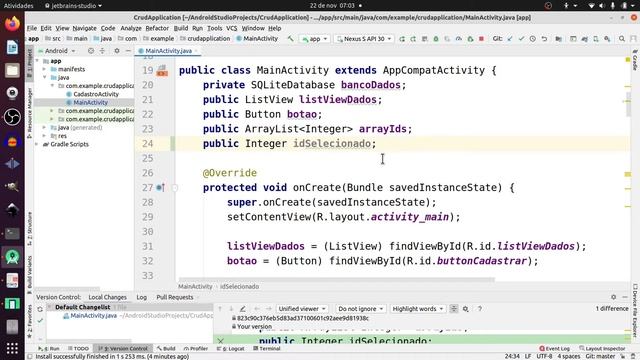Open Project panel settings gear
Image resolution: width=640 pixels, height=360 pixels.
117,51
